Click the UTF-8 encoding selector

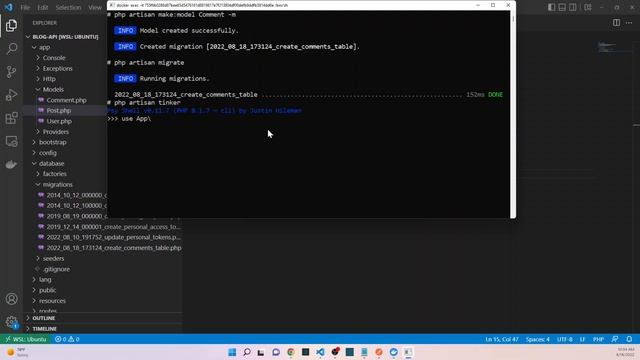point(564,339)
